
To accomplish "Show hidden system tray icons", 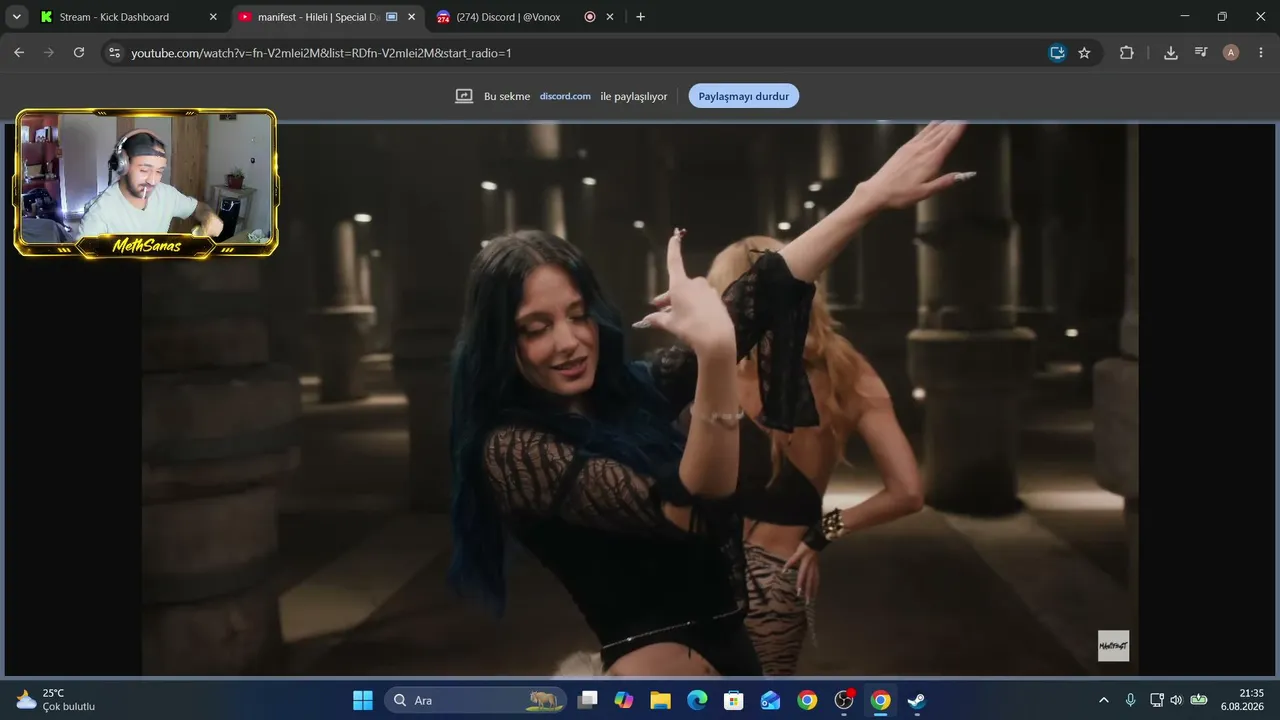I will click(x=1104, y=700).
